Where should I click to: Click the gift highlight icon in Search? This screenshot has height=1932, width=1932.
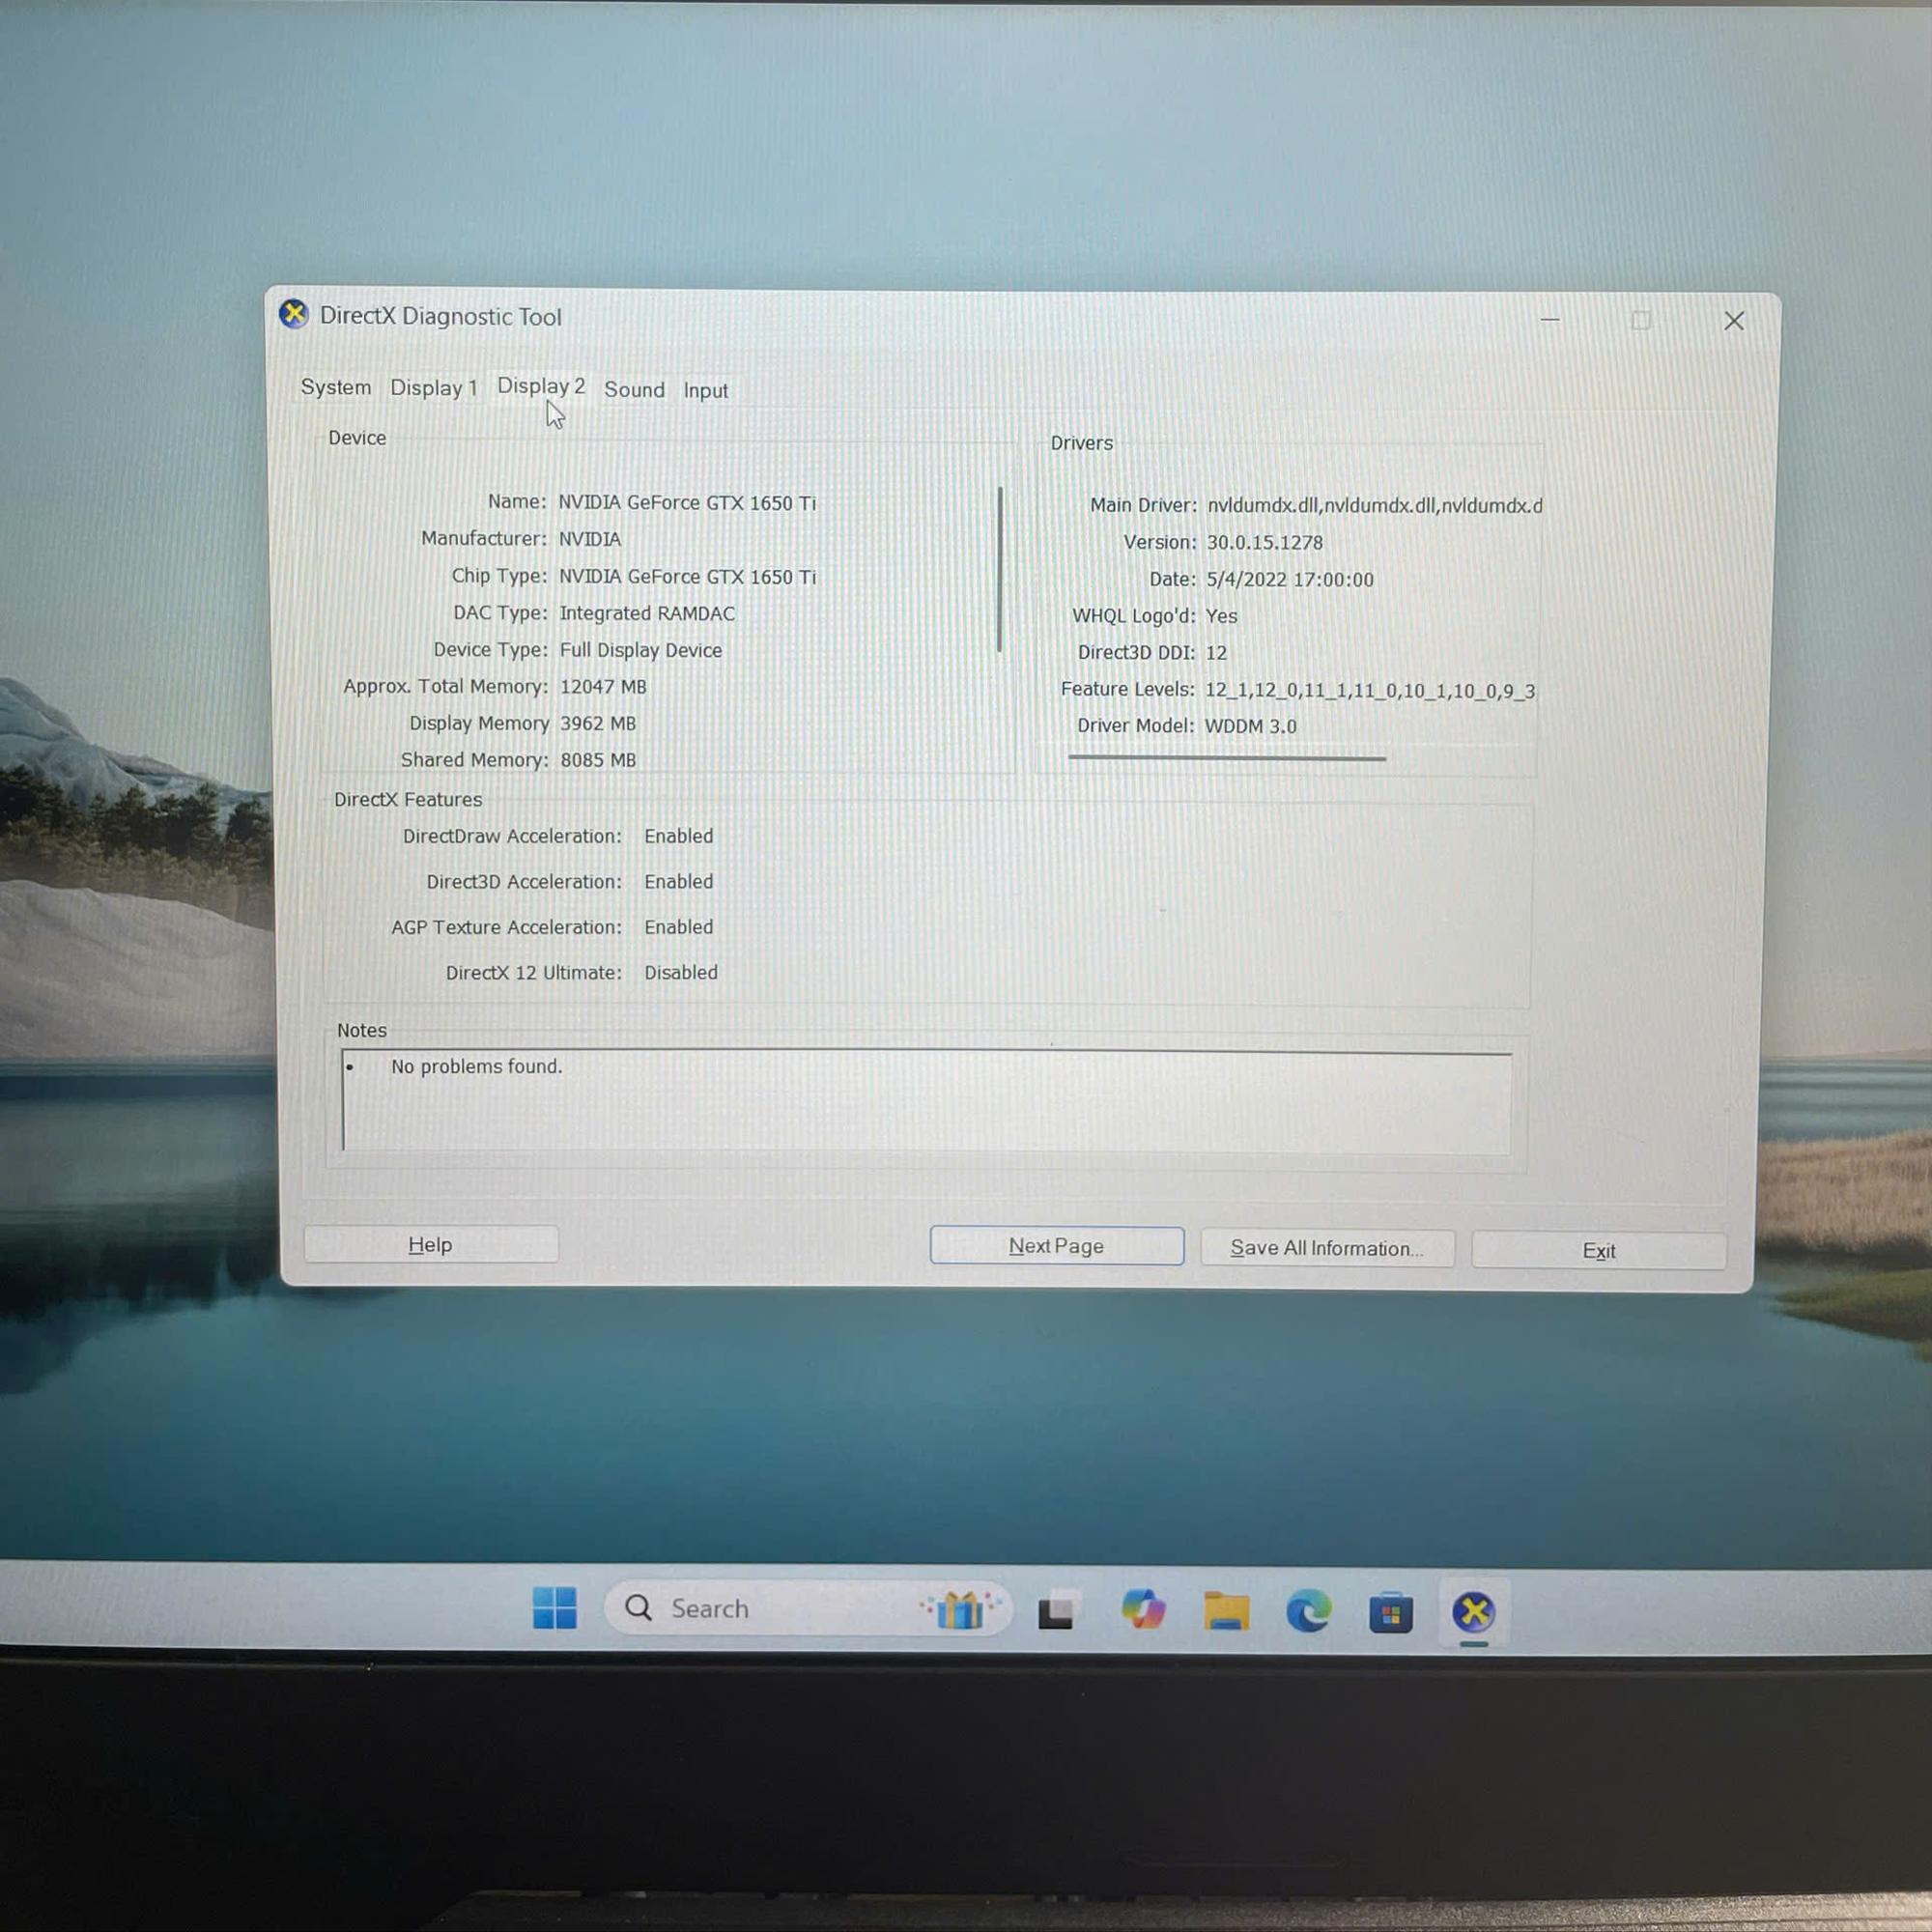coord(959,1609)
